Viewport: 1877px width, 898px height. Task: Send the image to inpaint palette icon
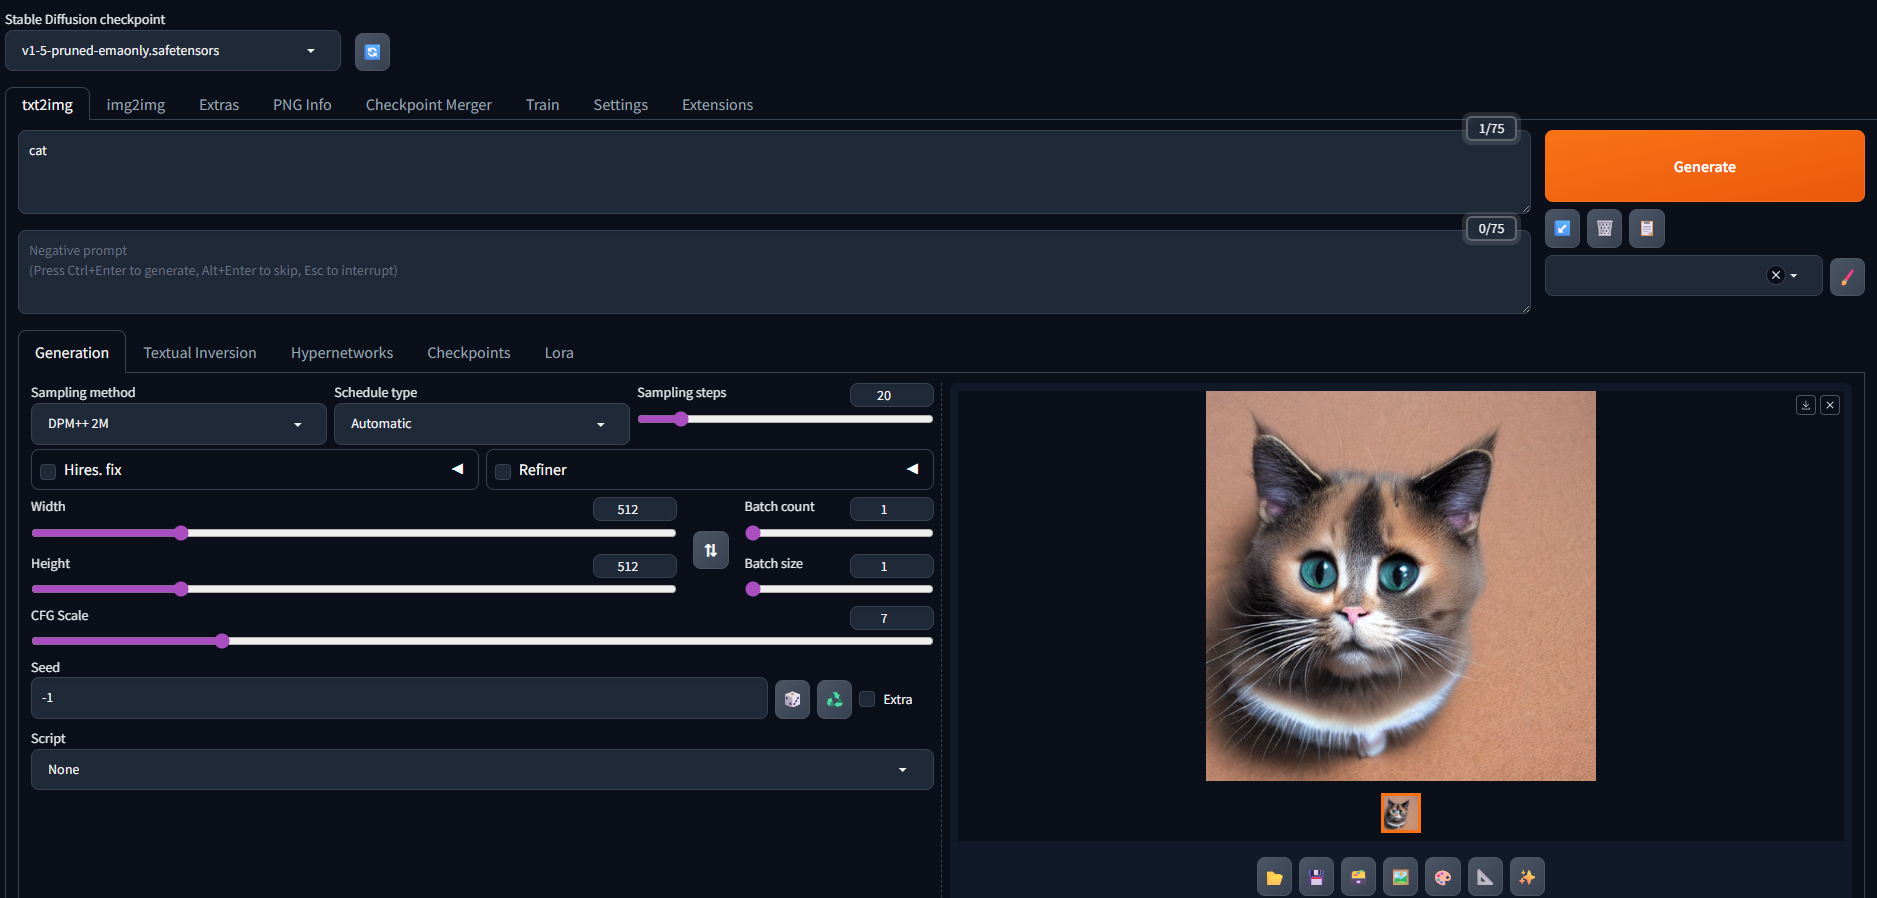point(1442,877)
